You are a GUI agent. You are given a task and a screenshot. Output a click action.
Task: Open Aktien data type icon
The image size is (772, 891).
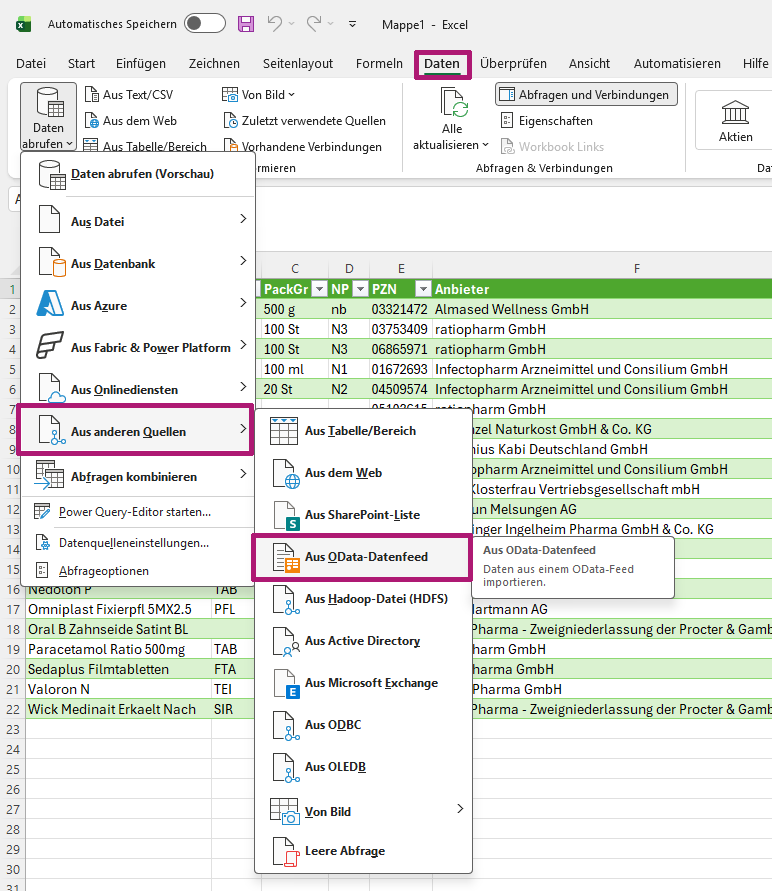click(736, 112)
